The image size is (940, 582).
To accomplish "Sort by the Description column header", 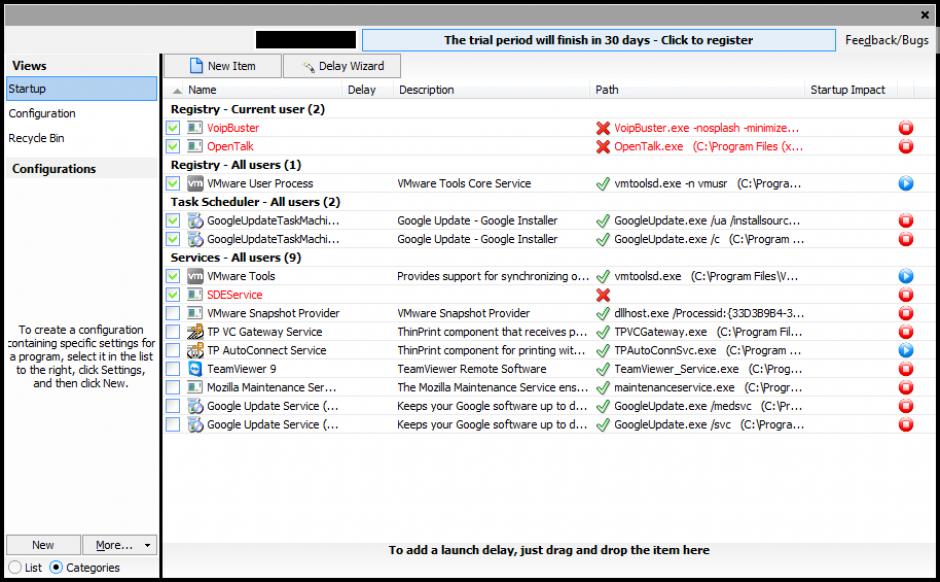I will coord(426,90).
